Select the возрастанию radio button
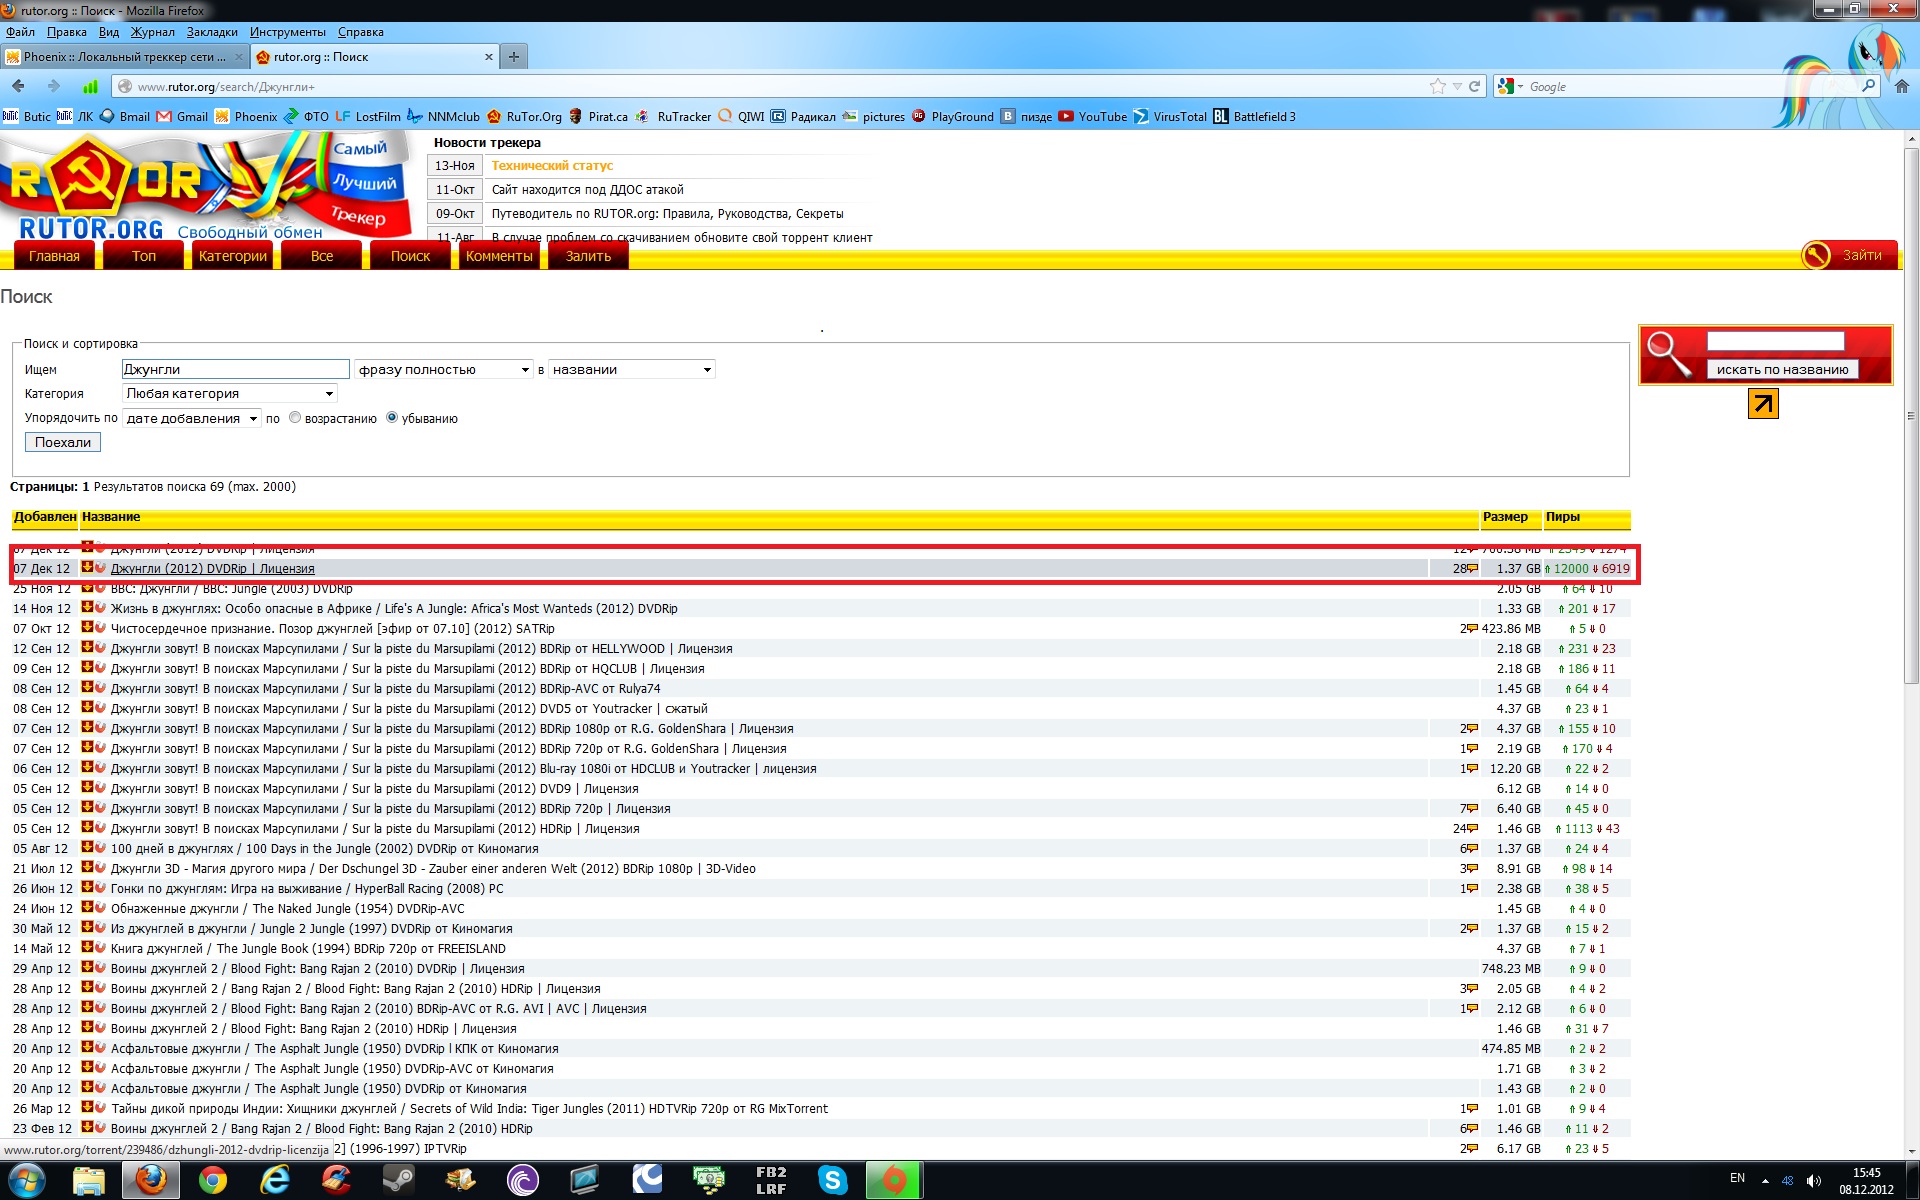 [x=295, y=418]
